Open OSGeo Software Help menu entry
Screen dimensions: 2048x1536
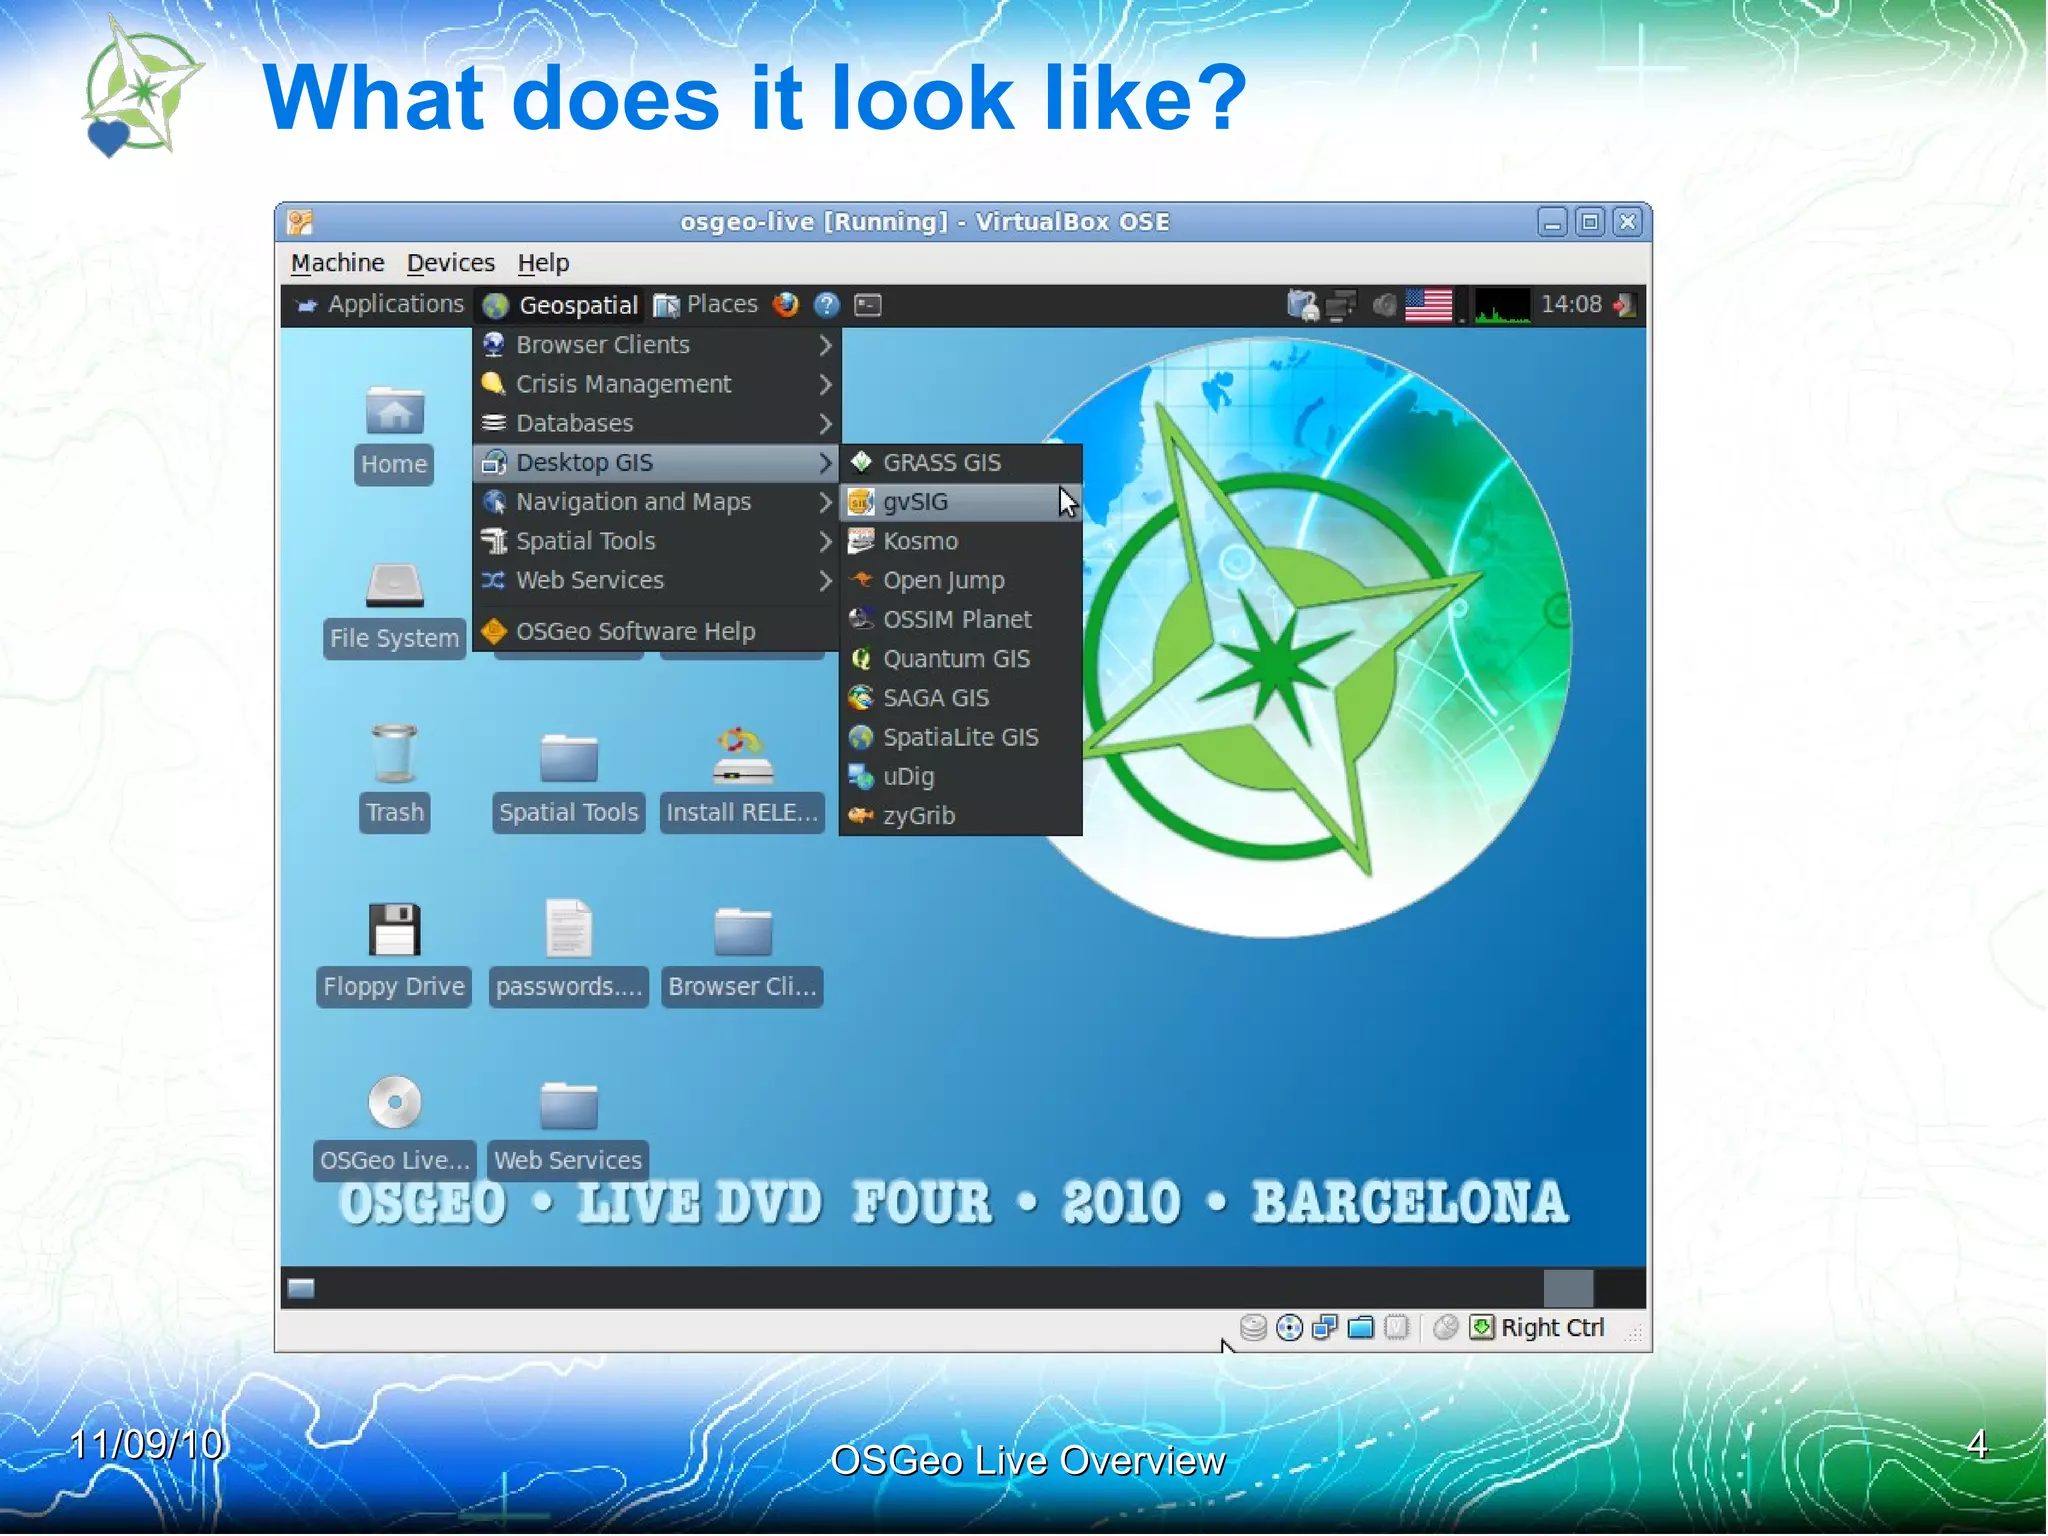656,631
